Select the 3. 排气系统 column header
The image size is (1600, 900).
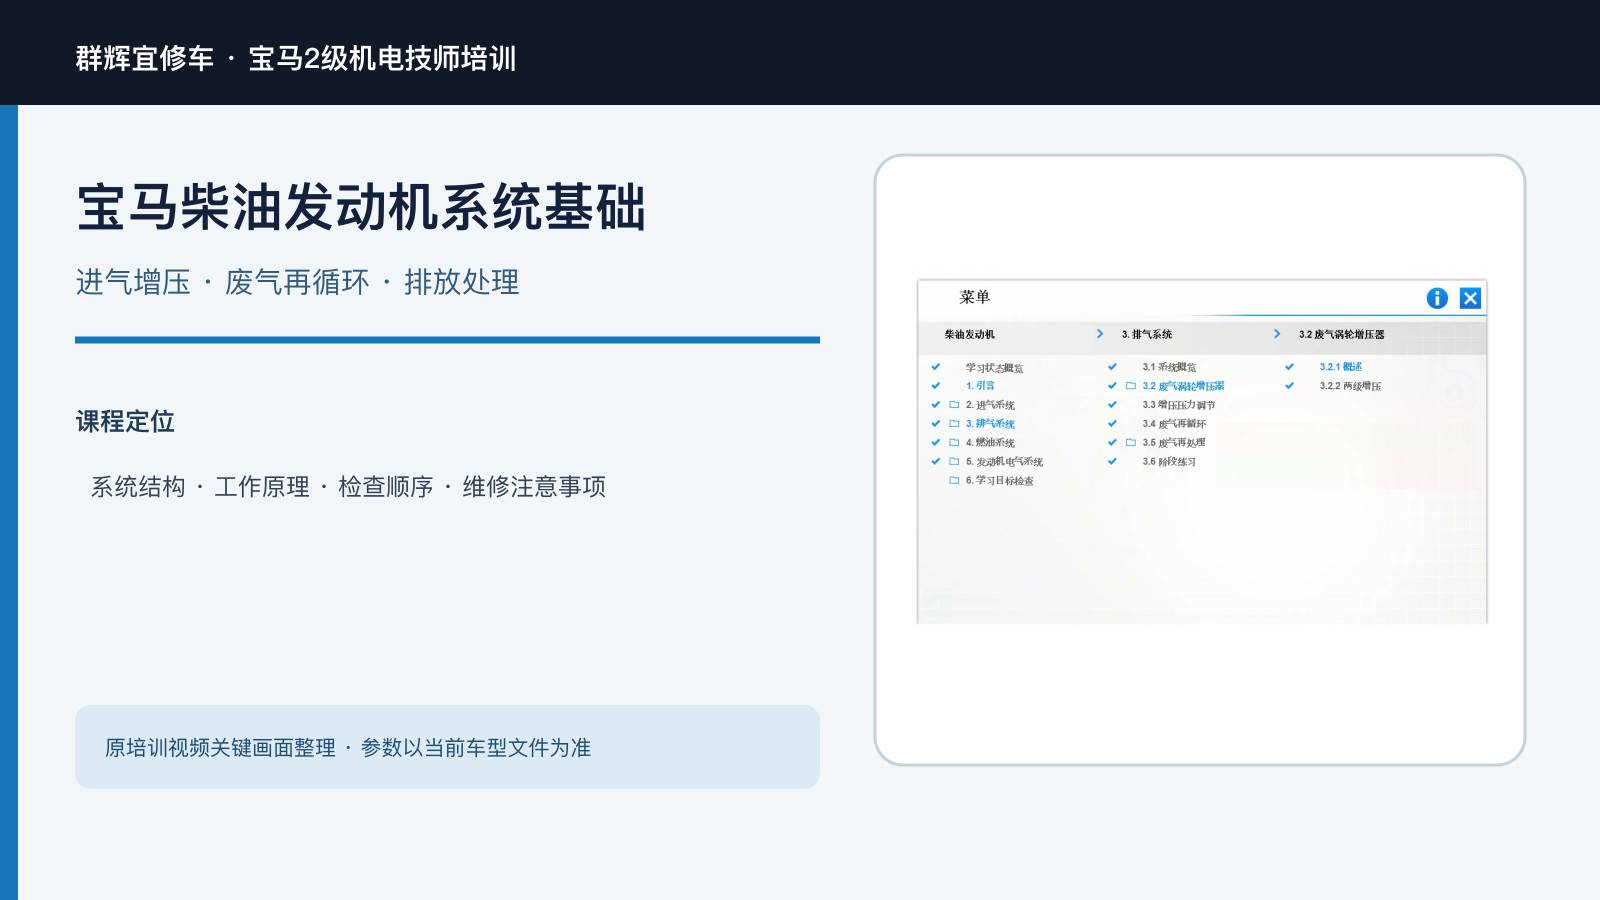point(1147,334)
